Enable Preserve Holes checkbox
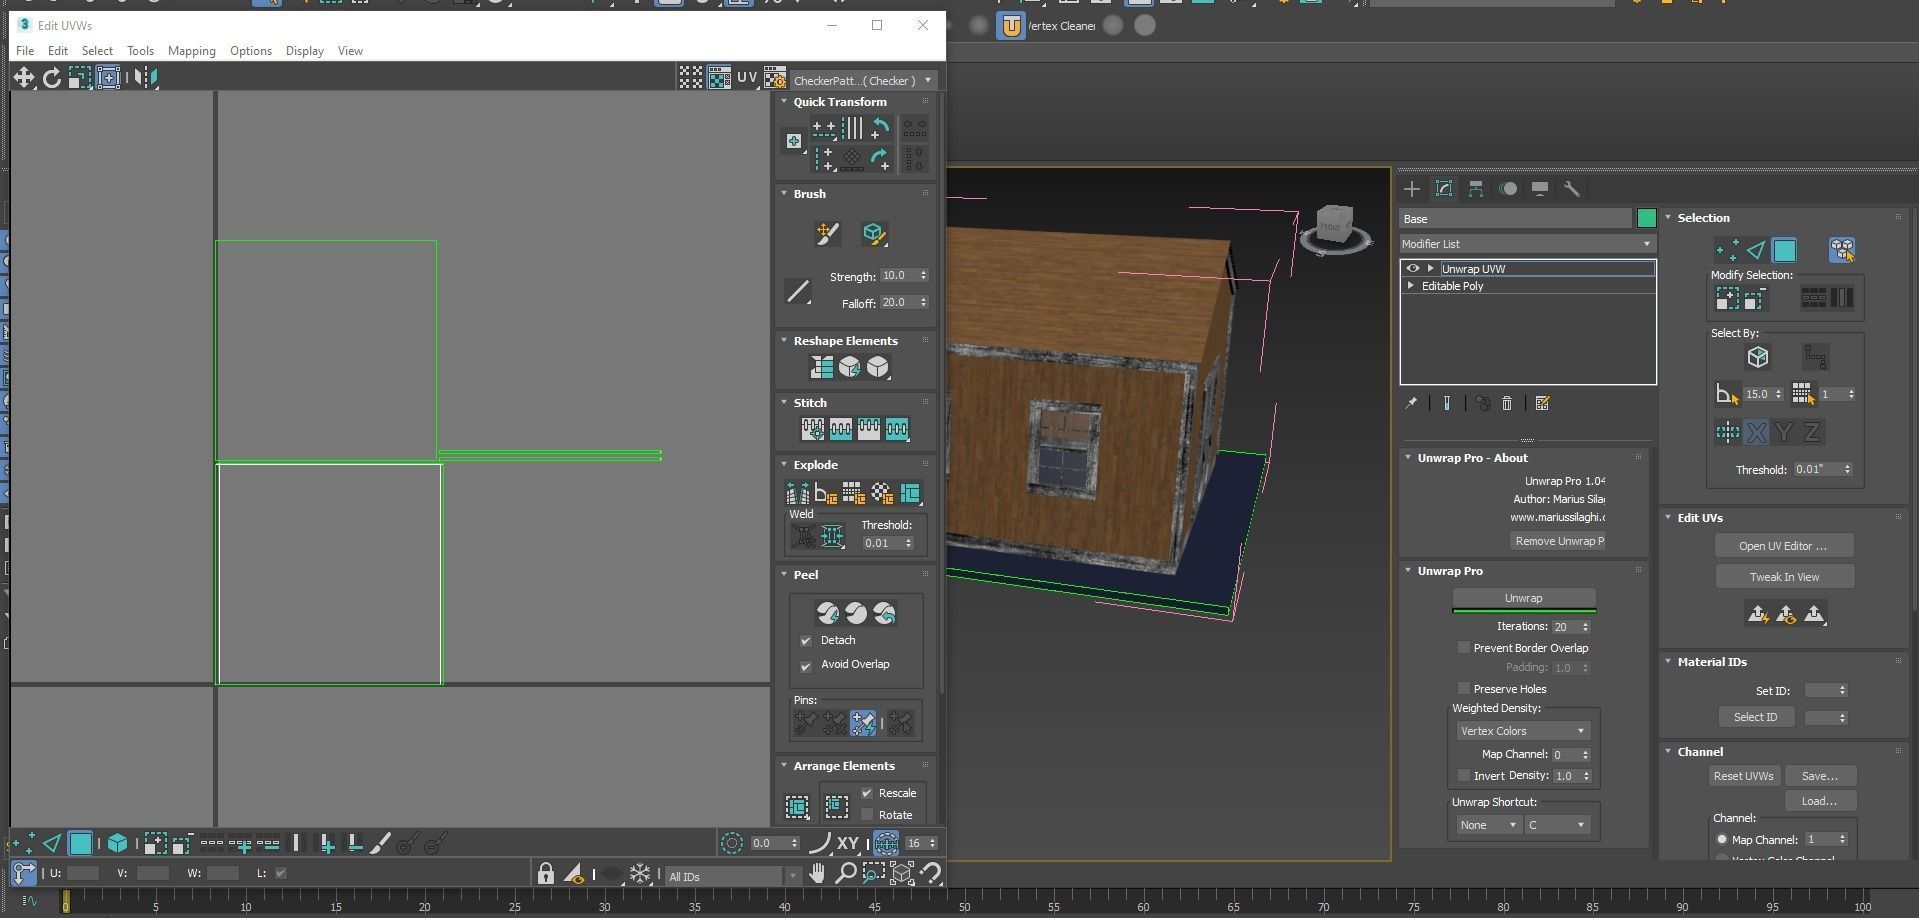Screen dimensions: 1919x918 tap(1464, 689)
